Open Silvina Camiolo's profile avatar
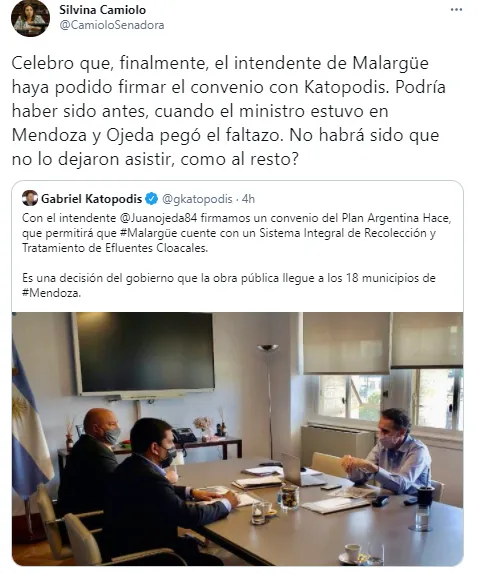The width and height of the screenshot is (477, 574). [x=30, y=18]
